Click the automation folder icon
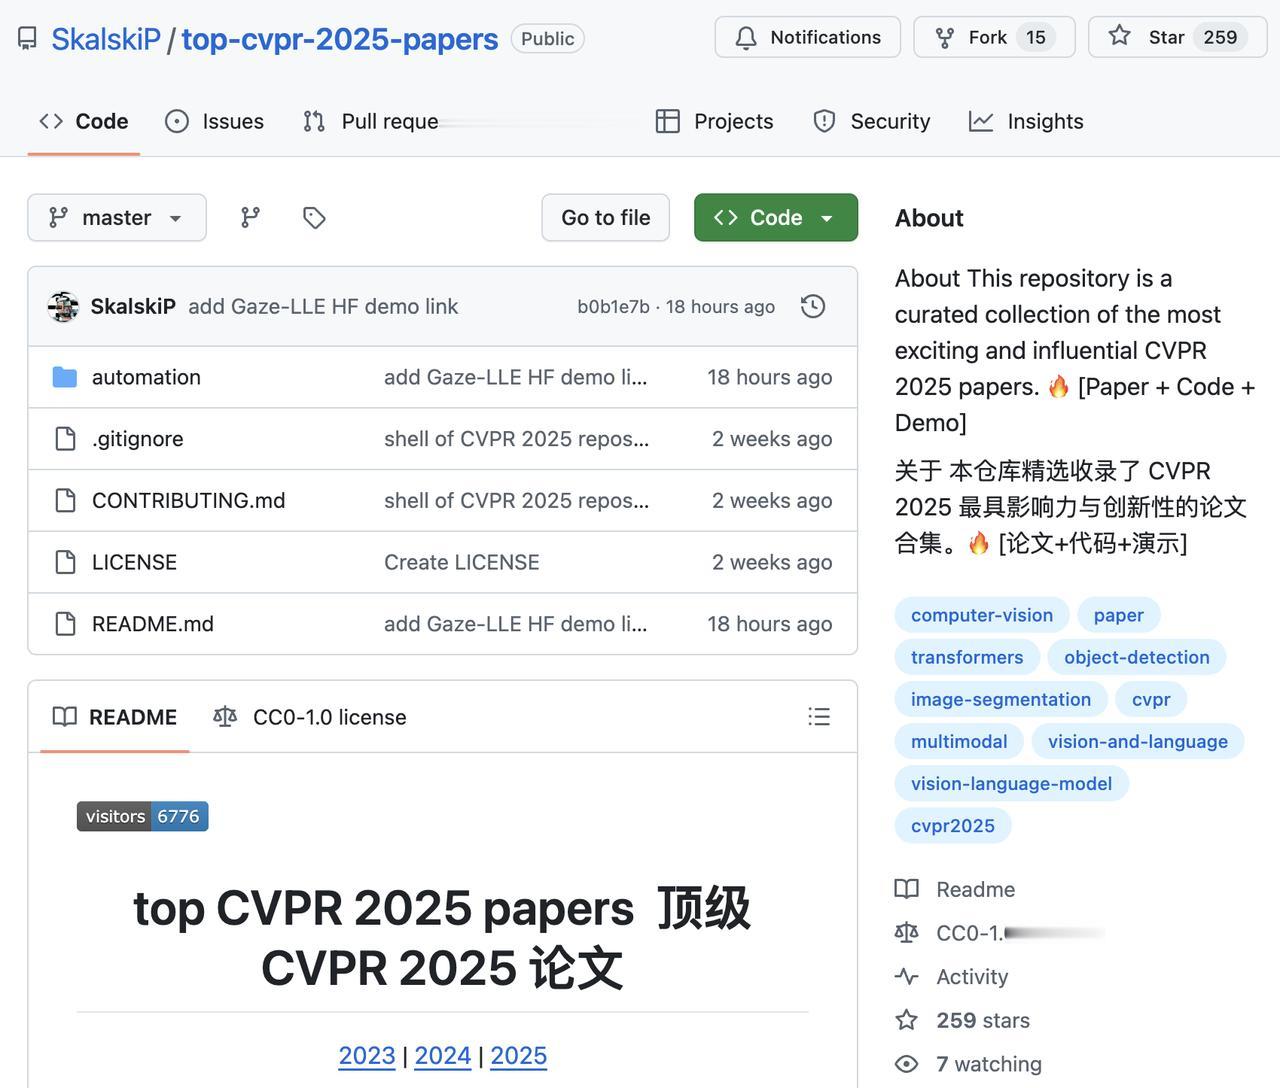Screen dimensions: 1280x1088 65,377
